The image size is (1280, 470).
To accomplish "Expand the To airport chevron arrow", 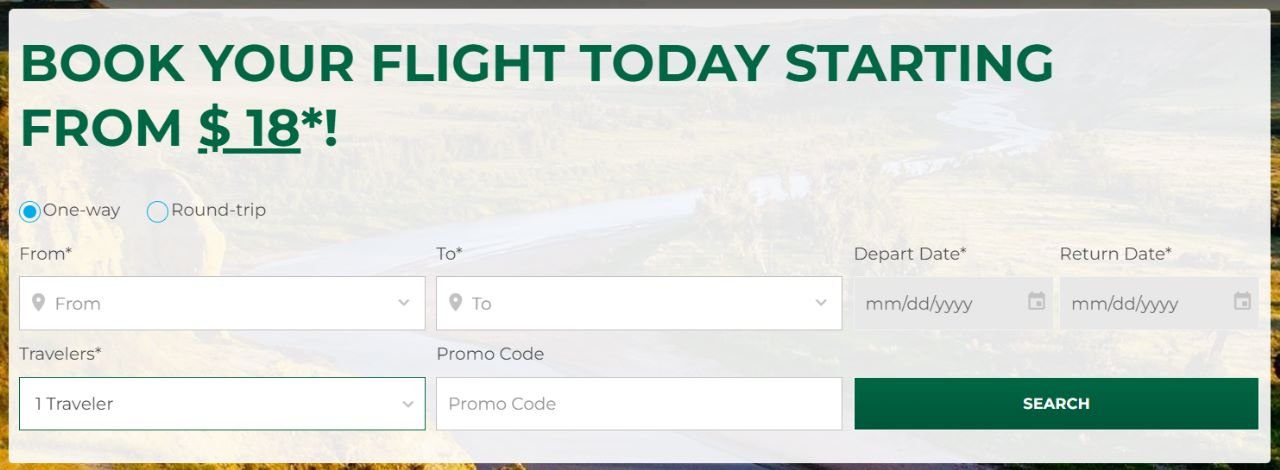I will [x=821, y=302].
